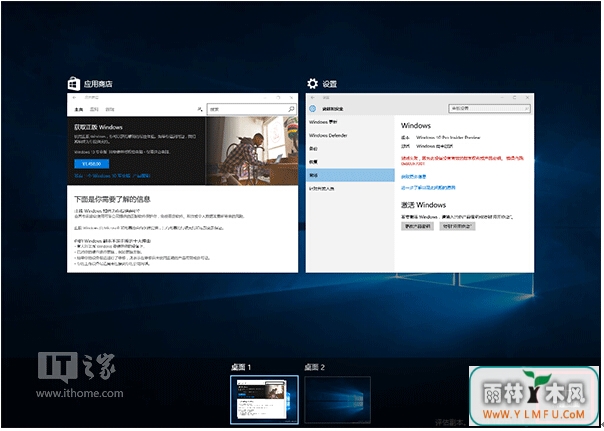Select highlighted 激活 item in Settings sidebar
The height and width of the screenshot is (431, 604).
(x=350, y=175)
